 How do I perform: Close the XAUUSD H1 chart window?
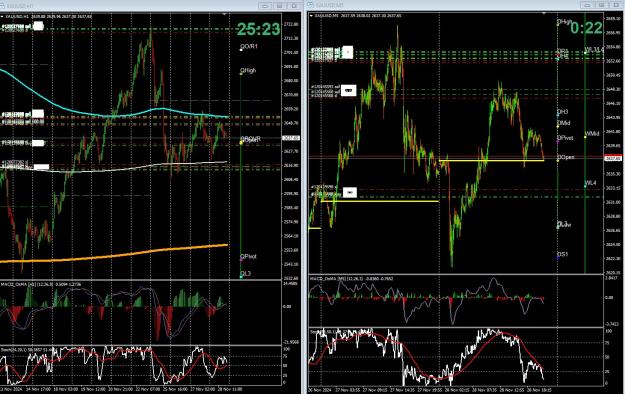[x=294, y=6]
